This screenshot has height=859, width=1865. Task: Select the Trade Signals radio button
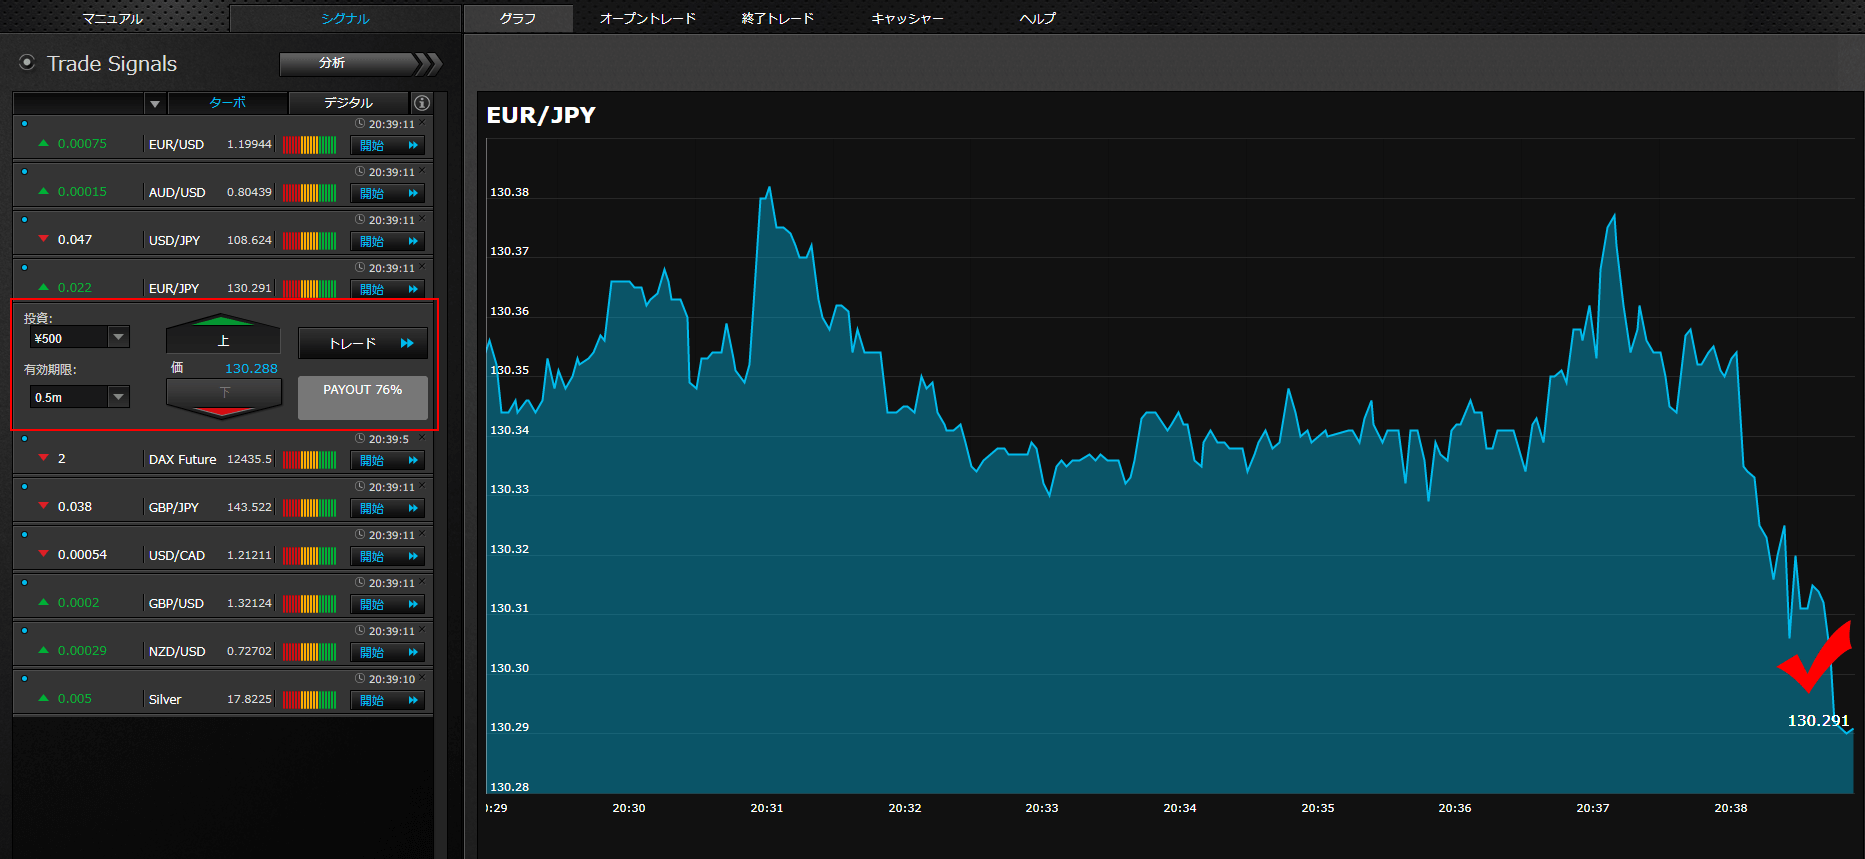tap(27, 63)
